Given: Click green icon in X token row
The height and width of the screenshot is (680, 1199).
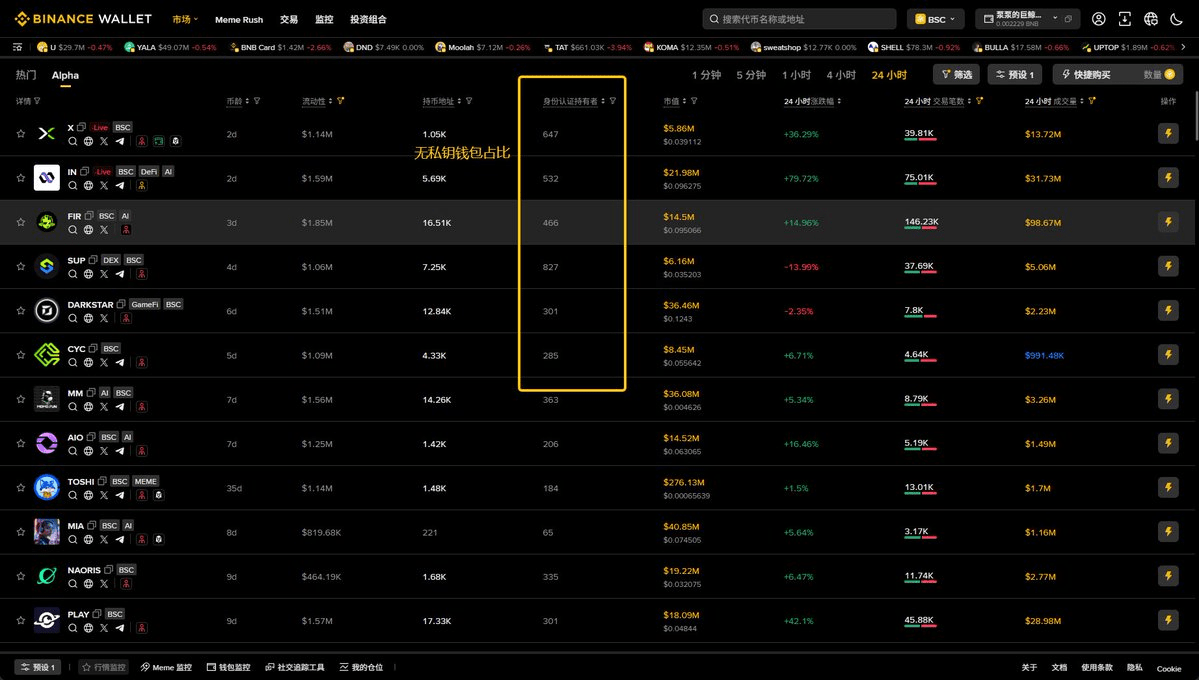Looking at the screenshot, I should 158,142.
